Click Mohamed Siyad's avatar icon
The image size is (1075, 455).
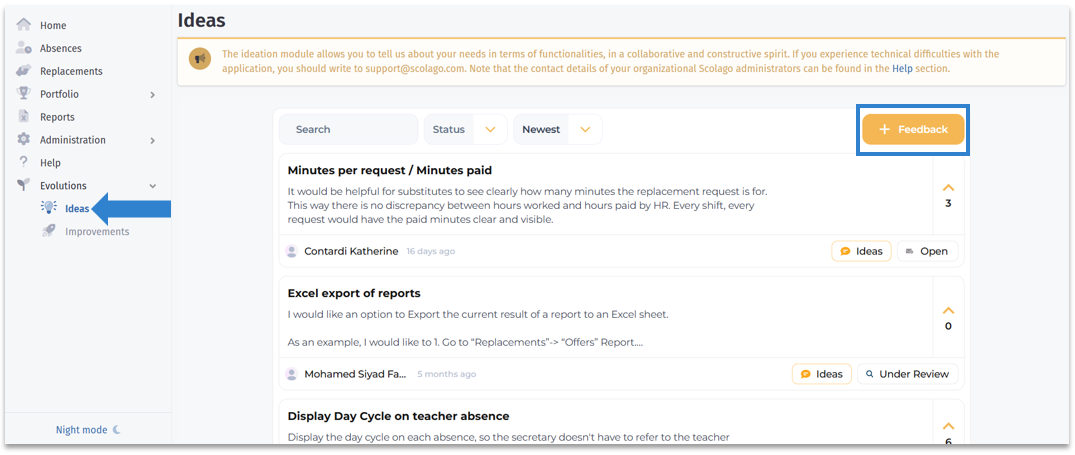pyautogui.click(x=291, y=374)
